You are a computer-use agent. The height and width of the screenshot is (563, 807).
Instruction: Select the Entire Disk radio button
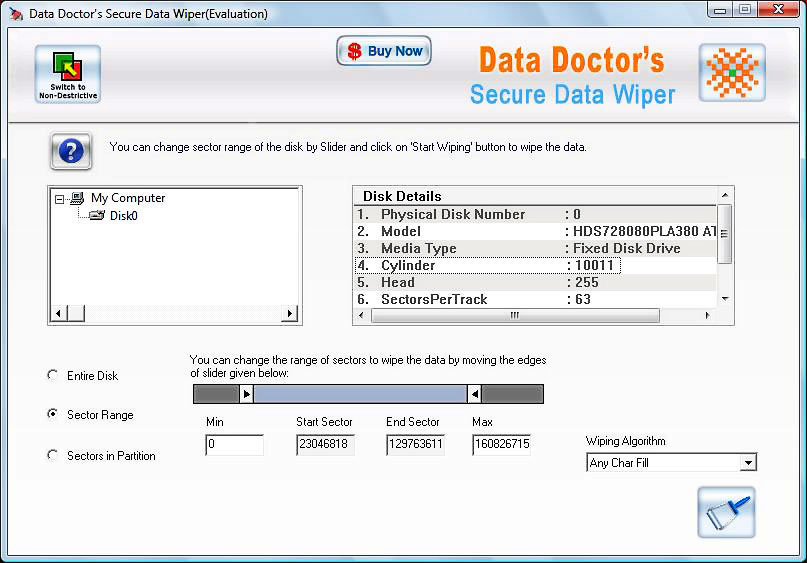52,375
